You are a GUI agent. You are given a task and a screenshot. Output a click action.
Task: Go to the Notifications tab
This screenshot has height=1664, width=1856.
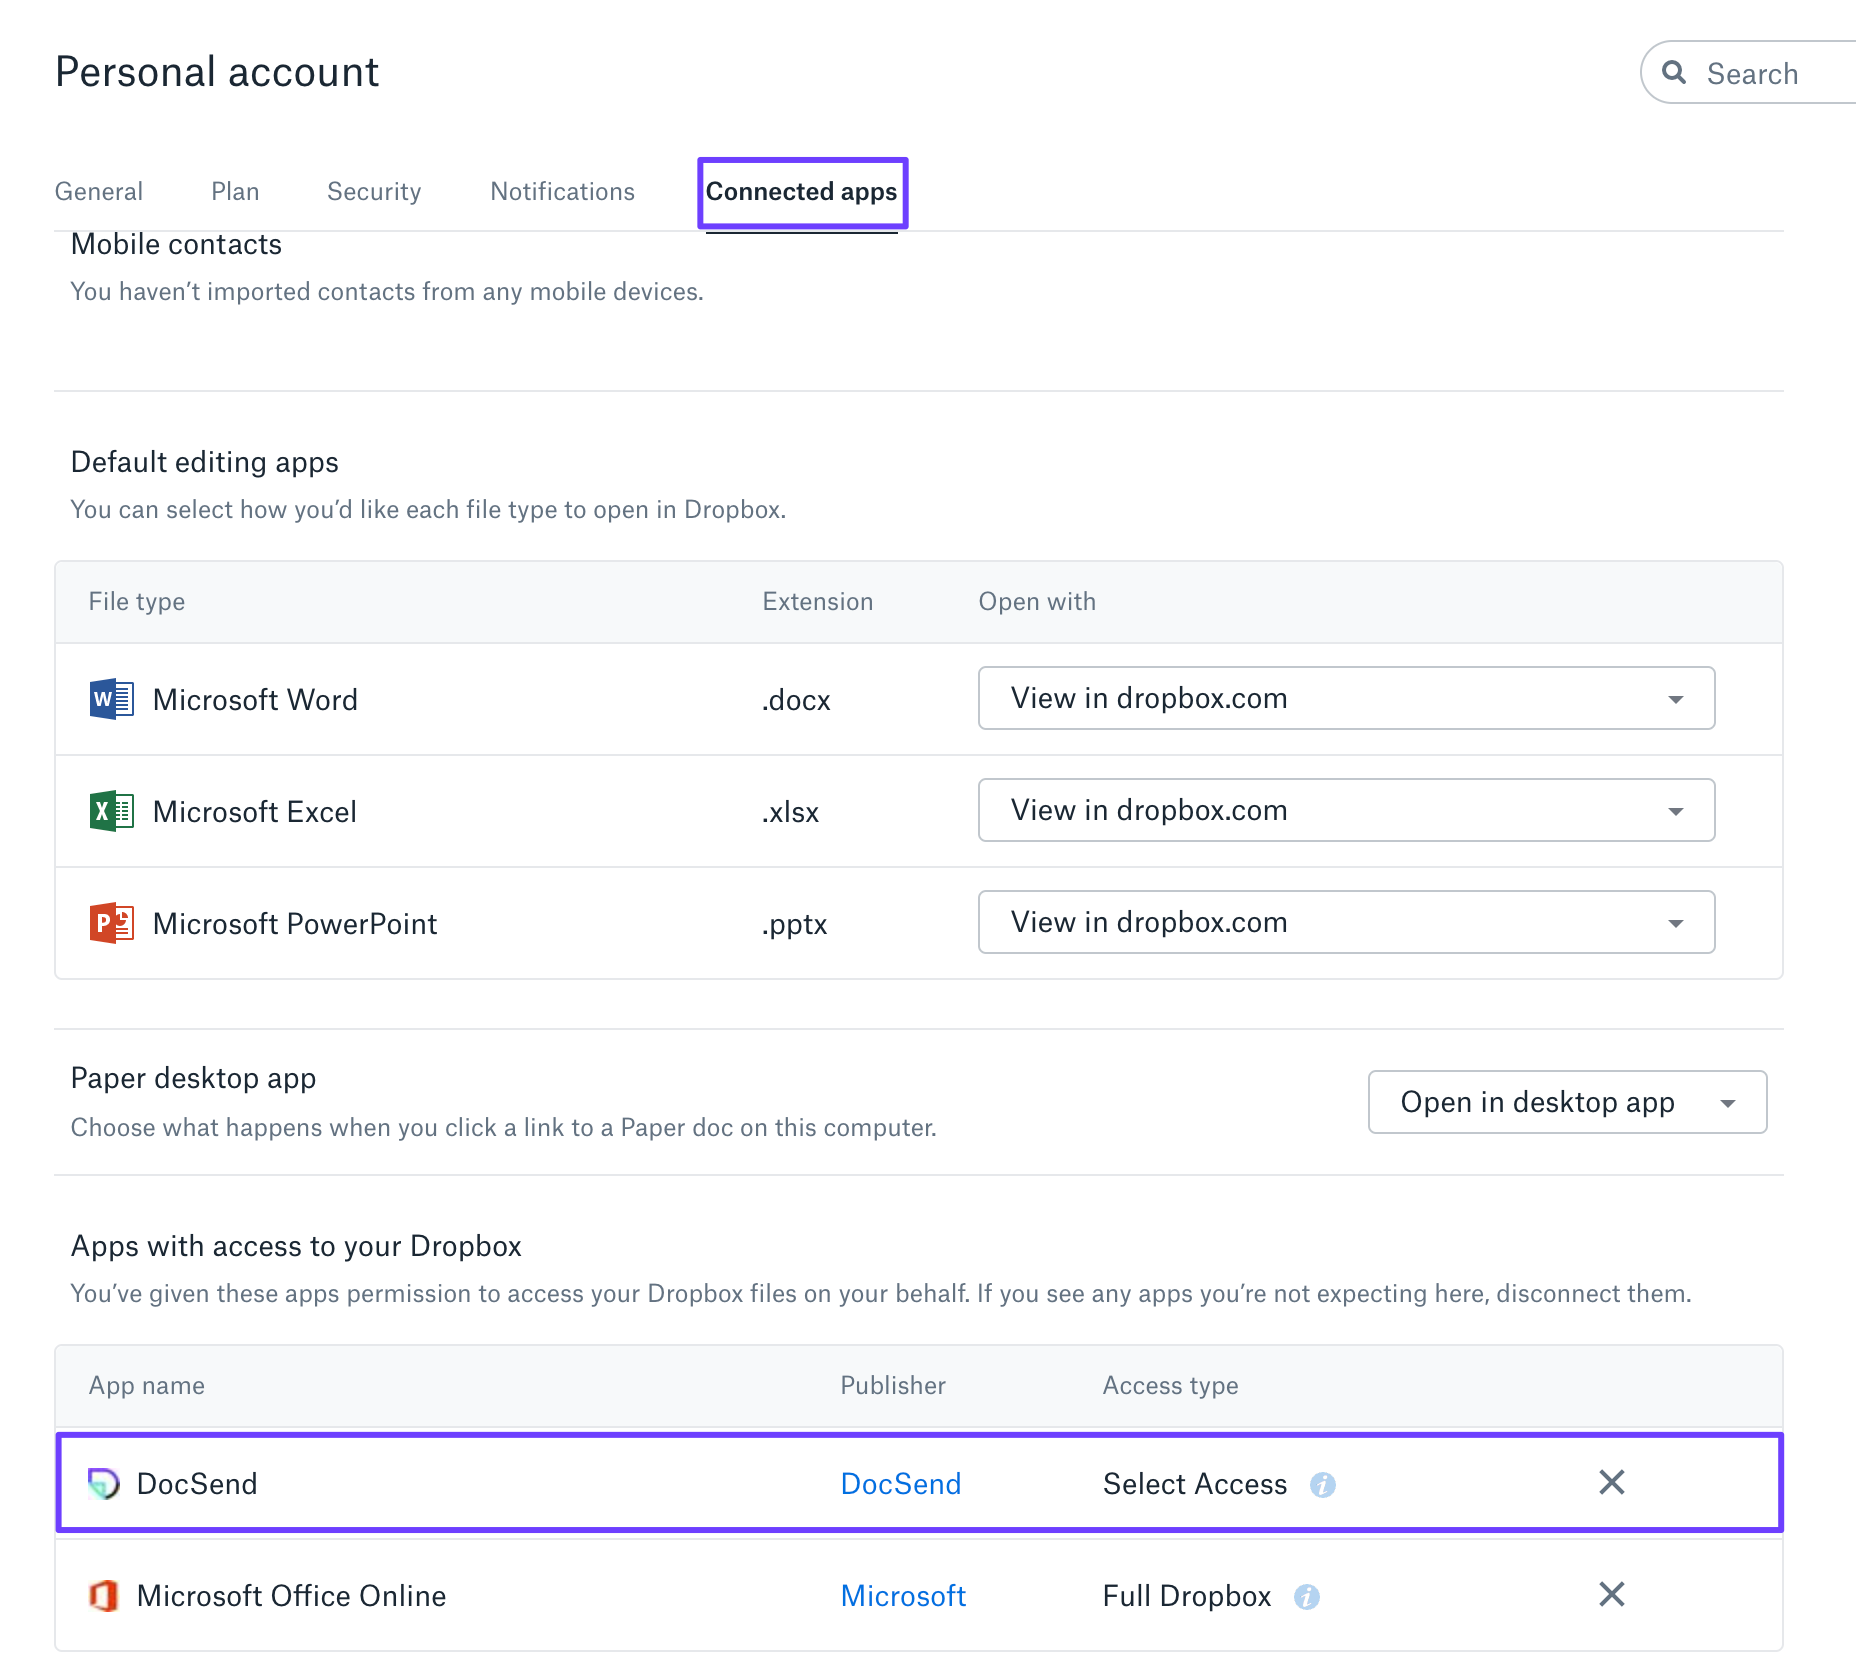pos(562,191)
